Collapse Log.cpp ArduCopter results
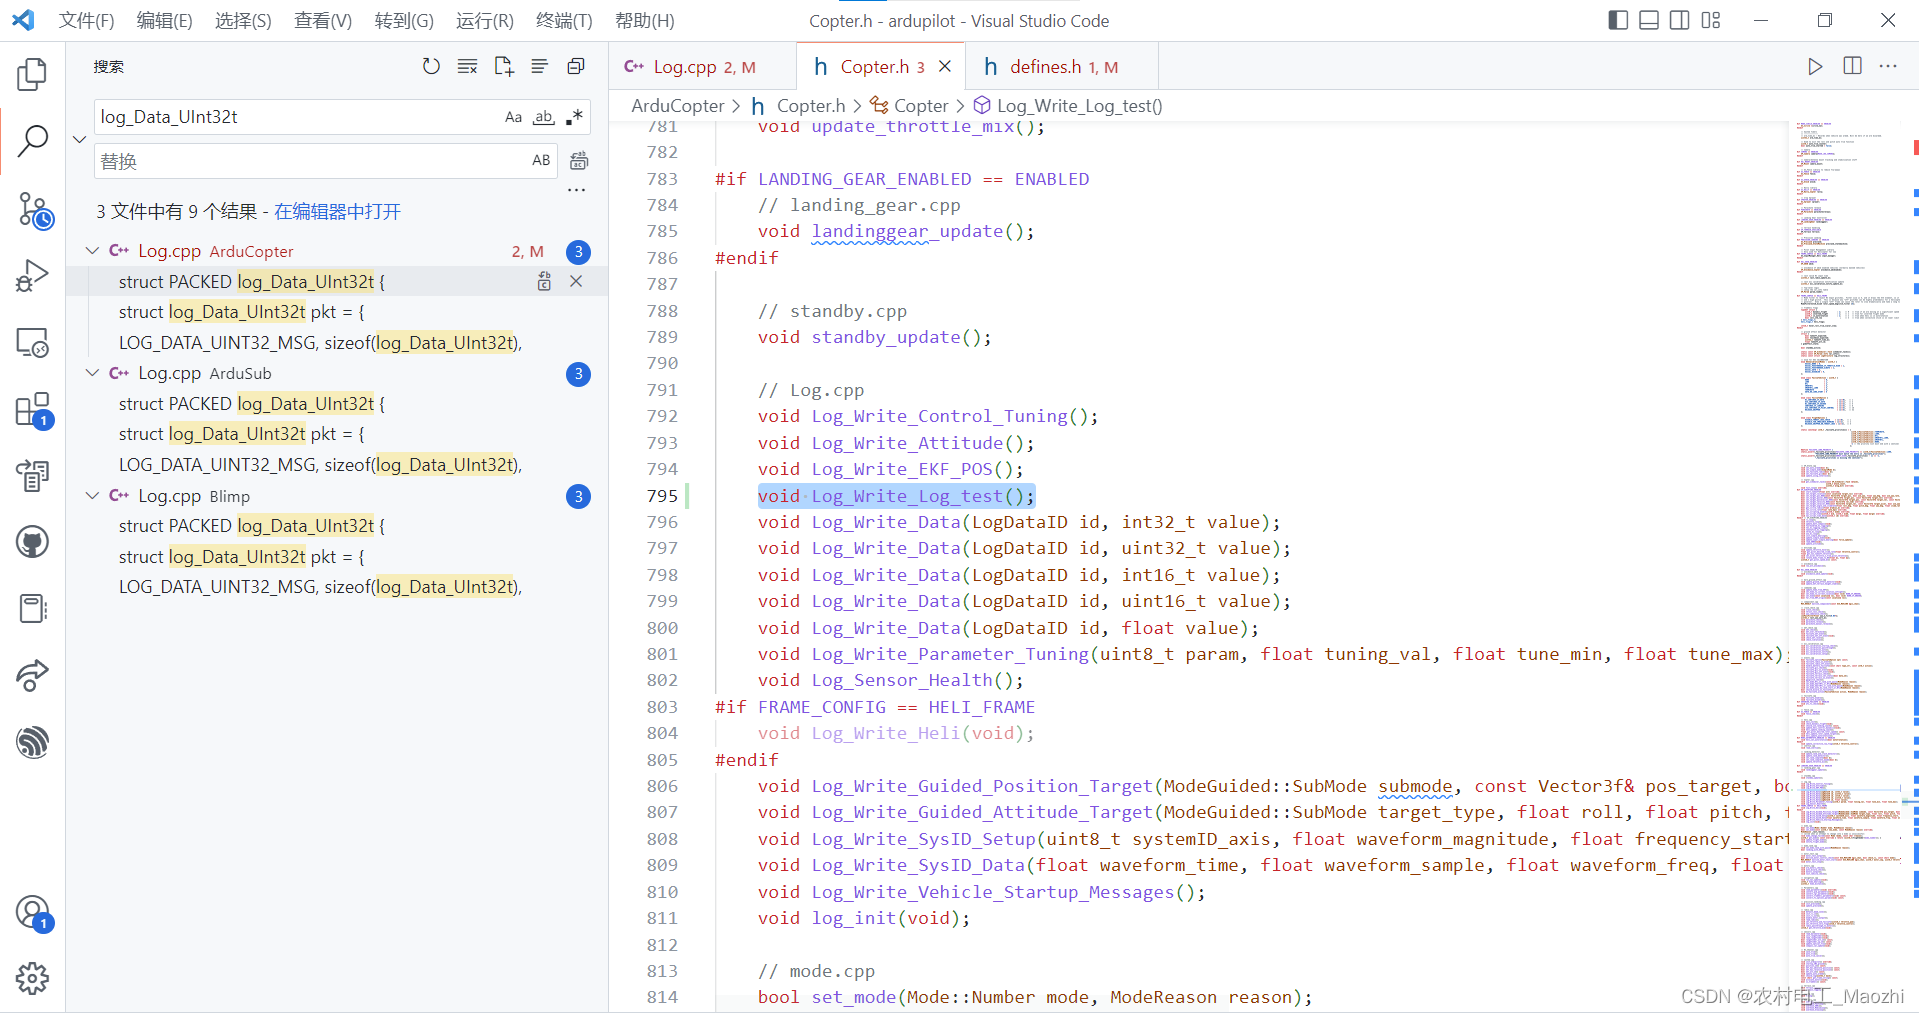 pyautogui.click(x=92, y=251)
